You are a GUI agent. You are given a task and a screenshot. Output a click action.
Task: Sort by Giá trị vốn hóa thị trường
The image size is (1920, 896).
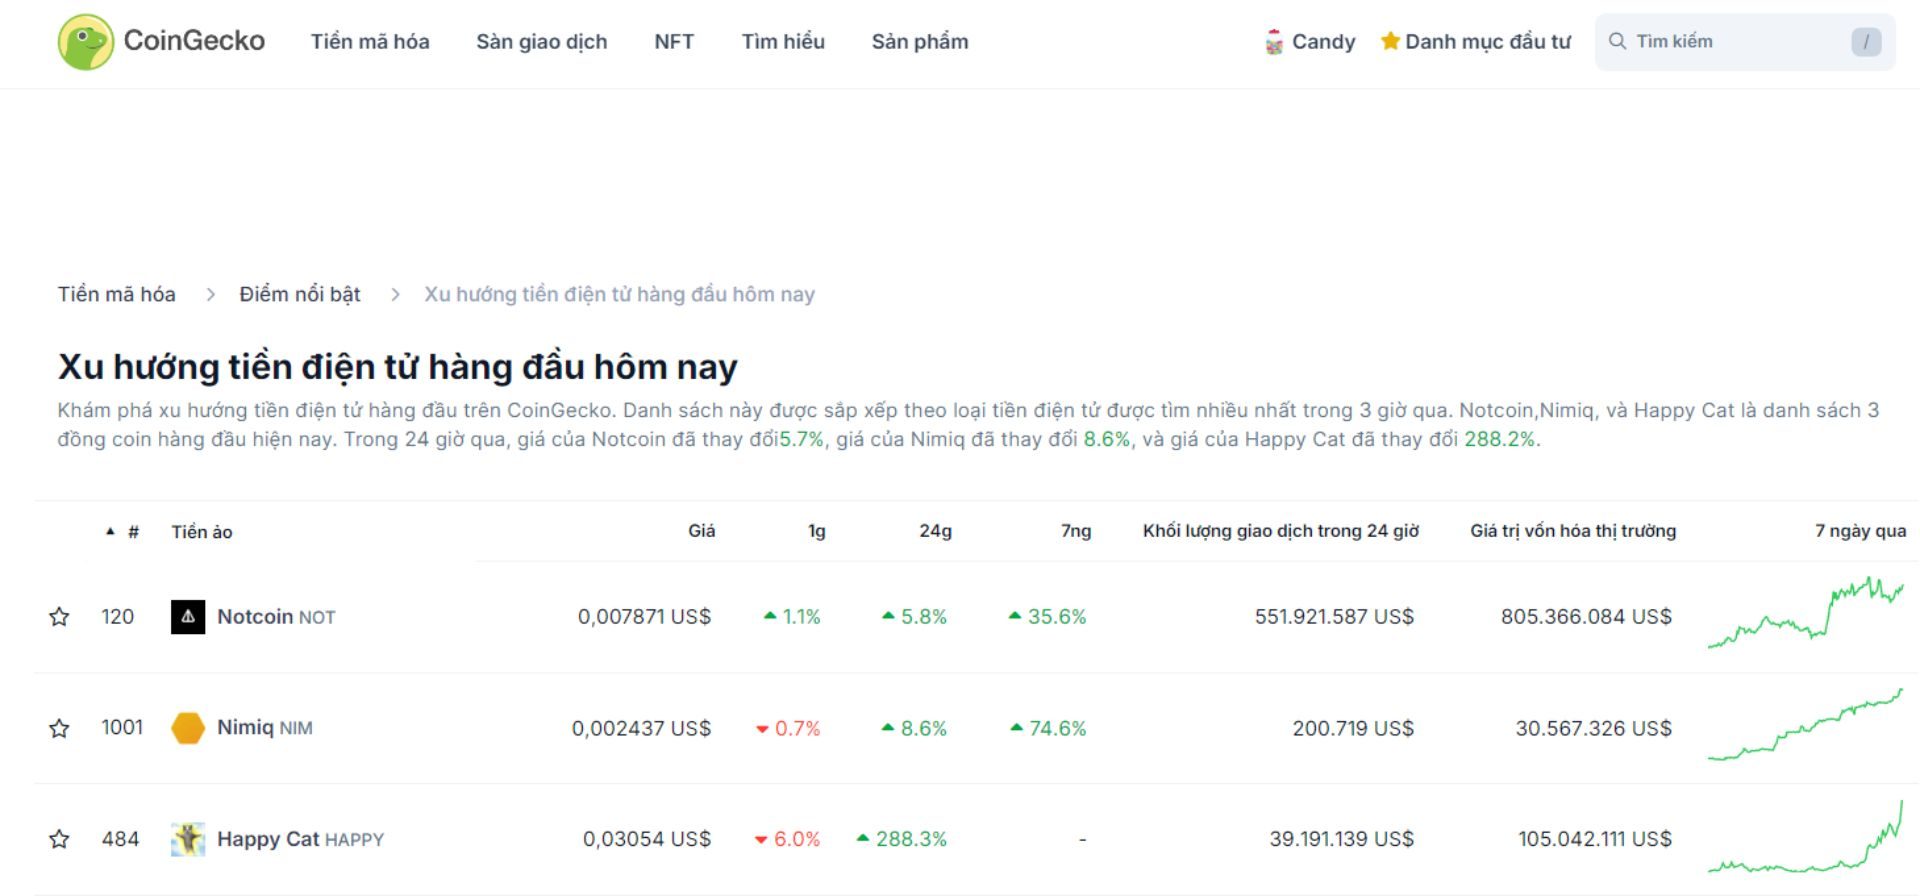pyautogui.click(x=1573, y=531)
